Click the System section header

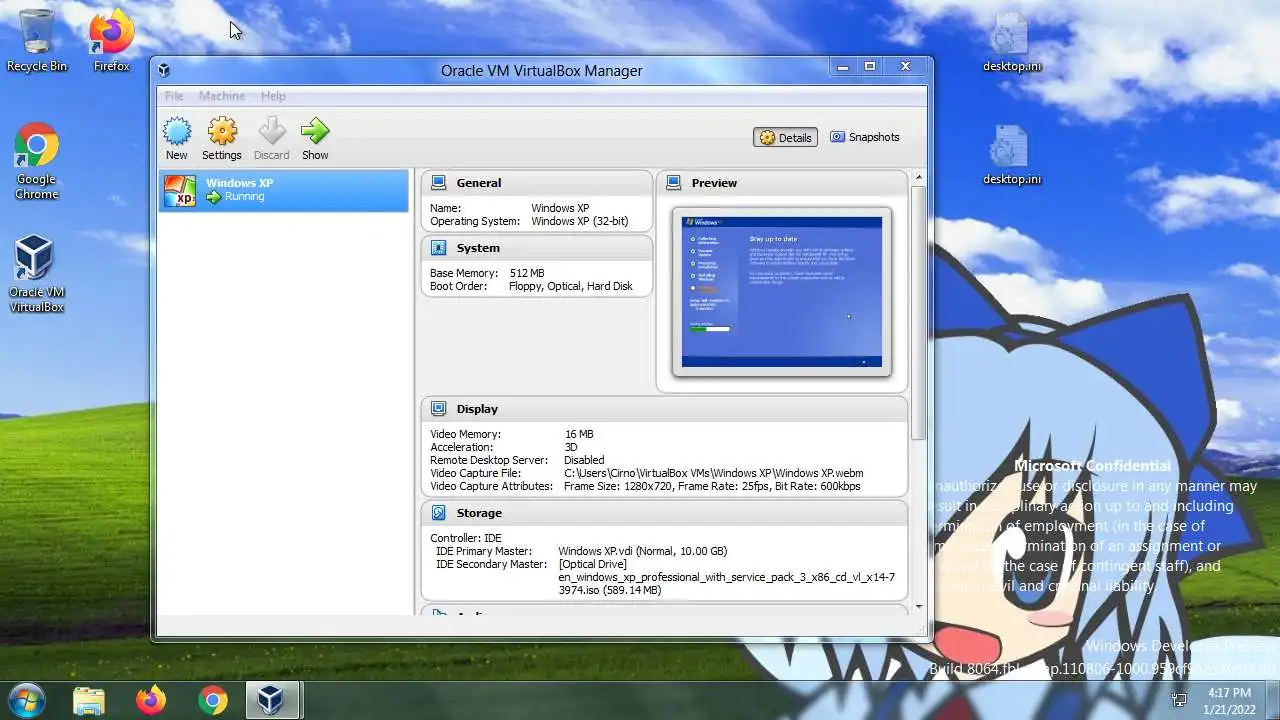click(537, 248)
